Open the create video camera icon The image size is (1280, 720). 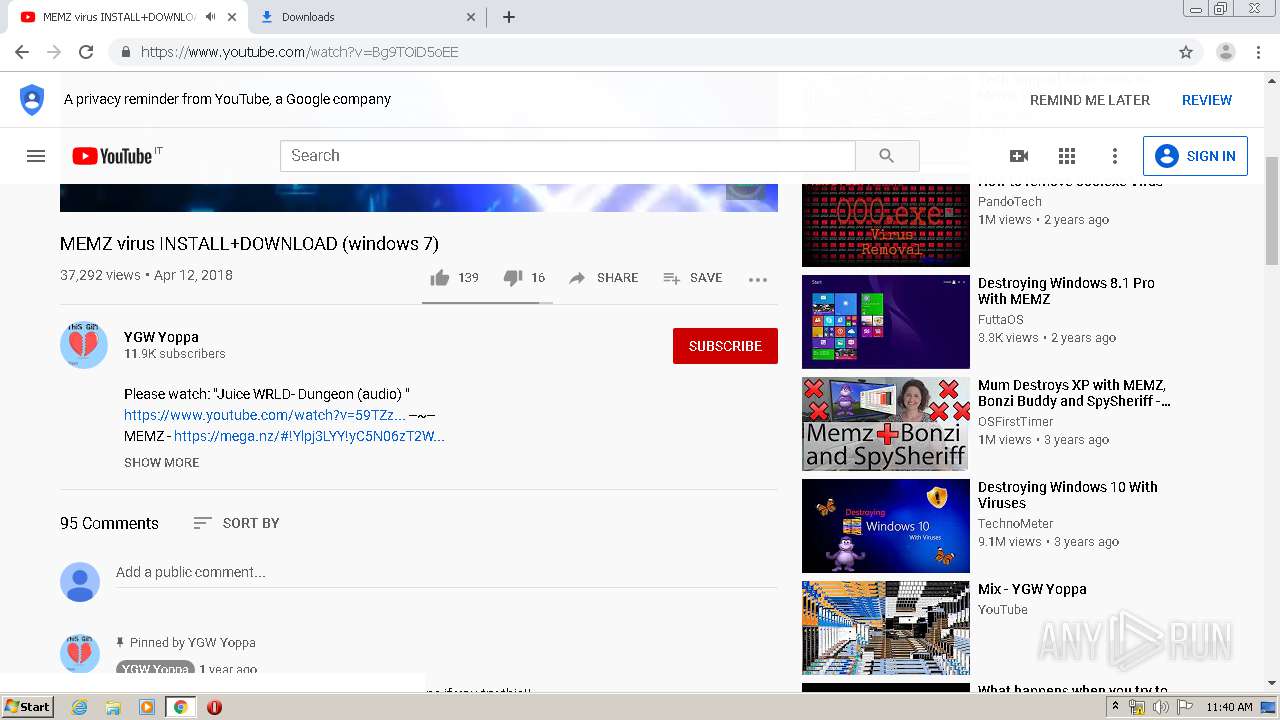point(1019,156)
